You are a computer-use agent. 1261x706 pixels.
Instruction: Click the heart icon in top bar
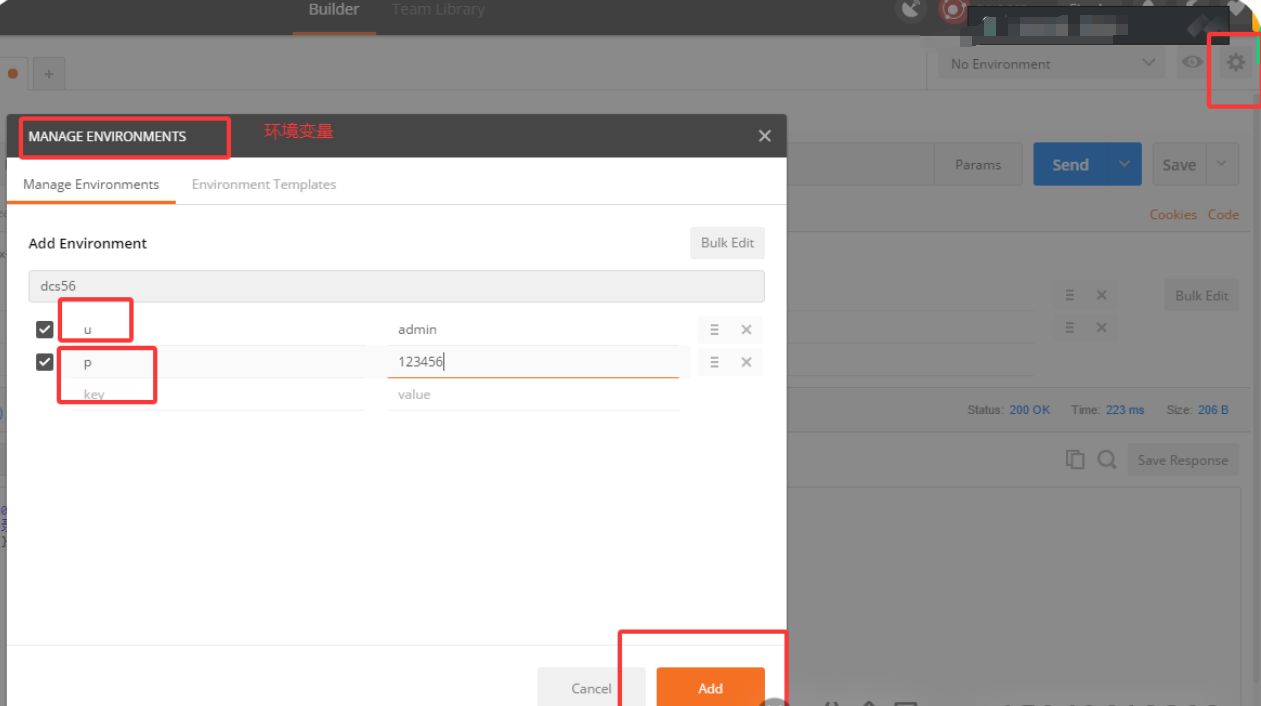tap(1238, 9)
